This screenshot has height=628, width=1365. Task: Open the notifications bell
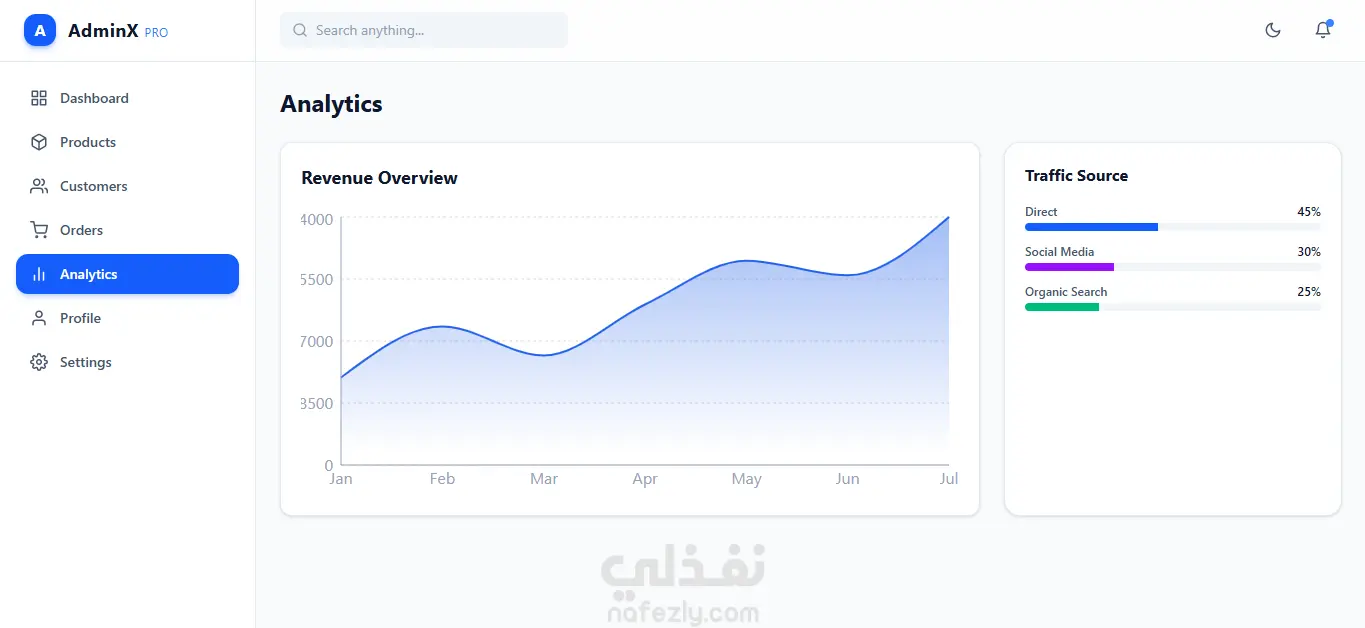1323,30
